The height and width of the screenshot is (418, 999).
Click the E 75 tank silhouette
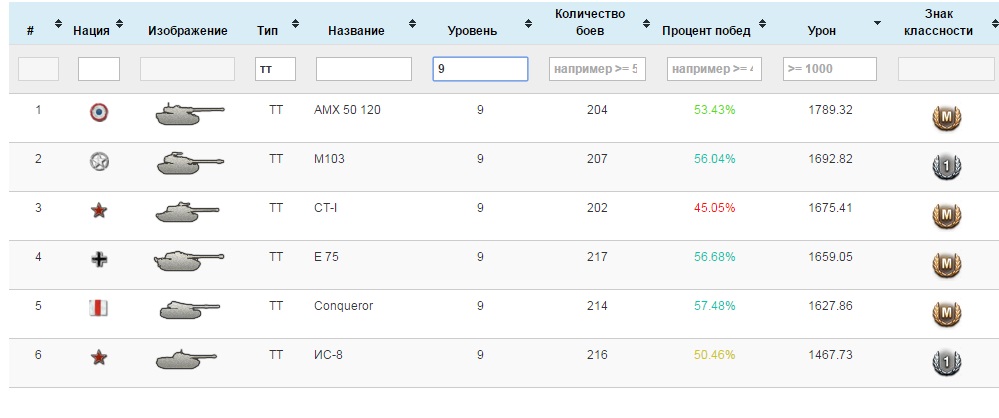(189, 261)
